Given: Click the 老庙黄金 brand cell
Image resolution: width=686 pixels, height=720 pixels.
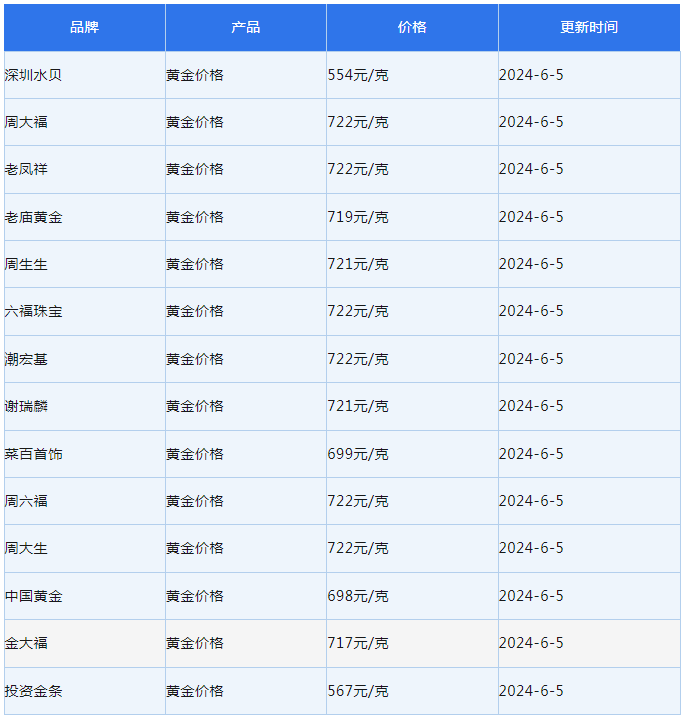Looking at the screenshot, I should click(33, 217).
